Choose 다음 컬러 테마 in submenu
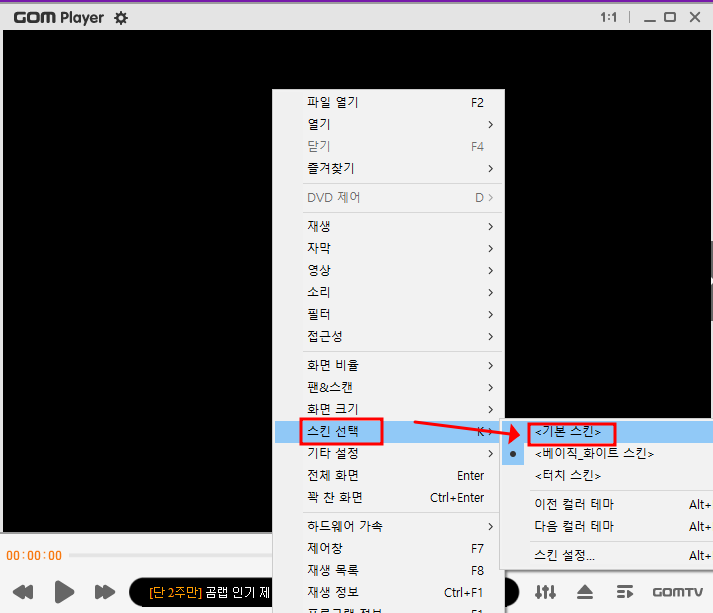Screen dimensions: 713x613 608,526
